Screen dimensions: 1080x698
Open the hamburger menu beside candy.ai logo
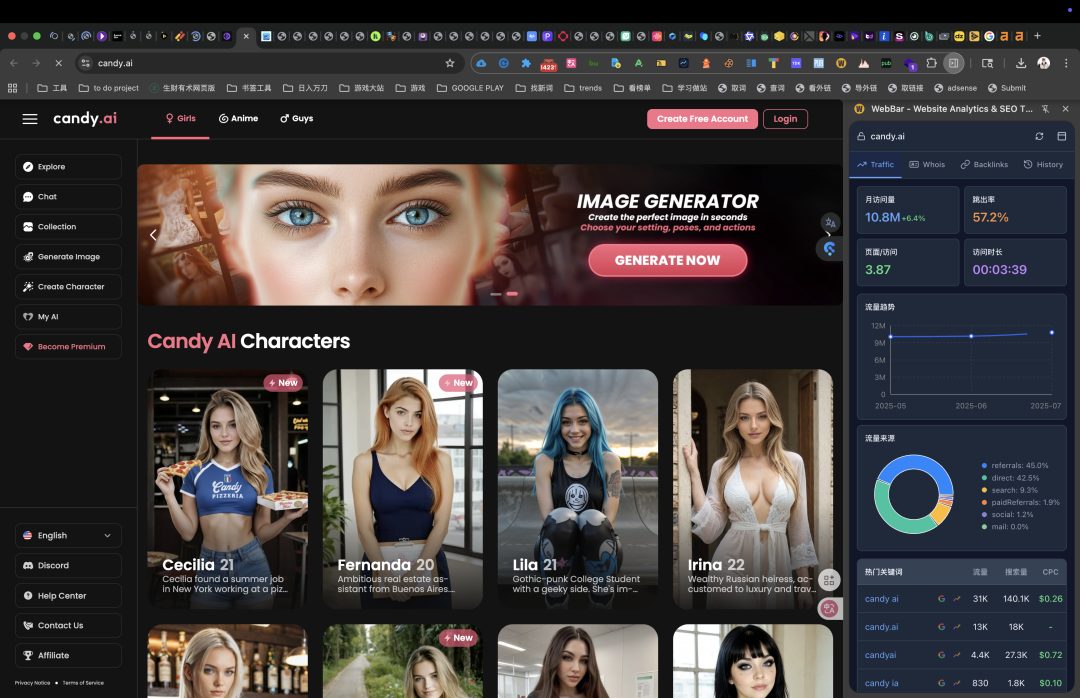(30, 119)
